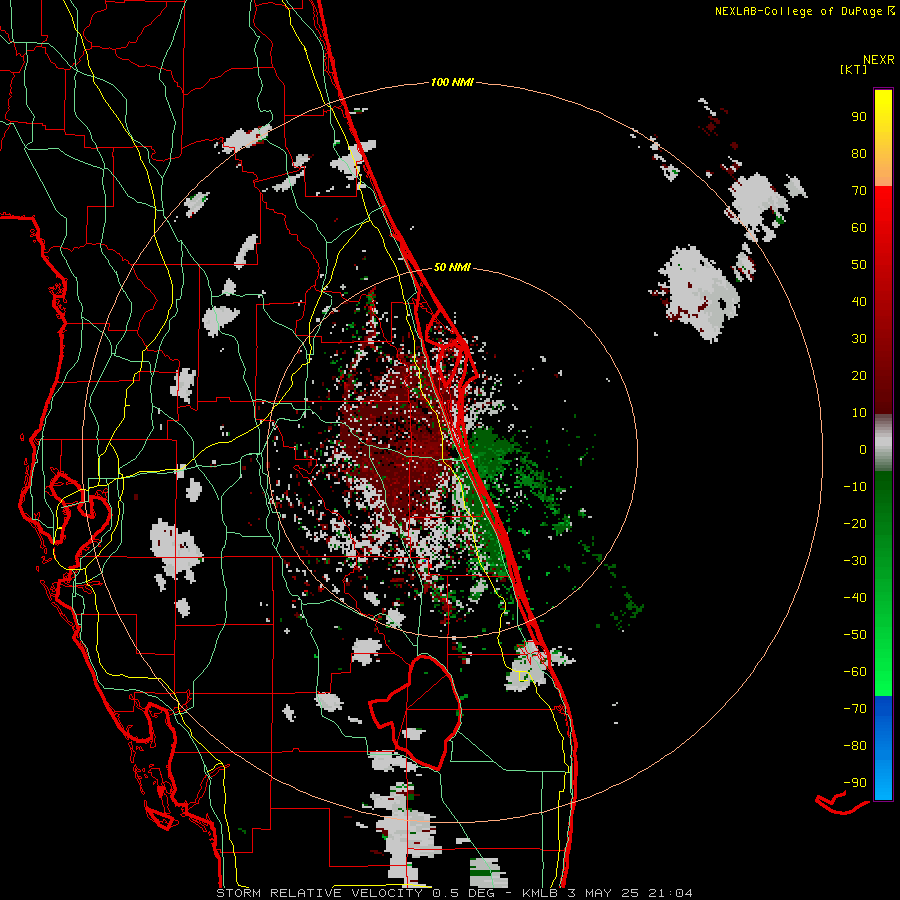
Task: Click the -60 value on the velocity scale
Action: 855,672
